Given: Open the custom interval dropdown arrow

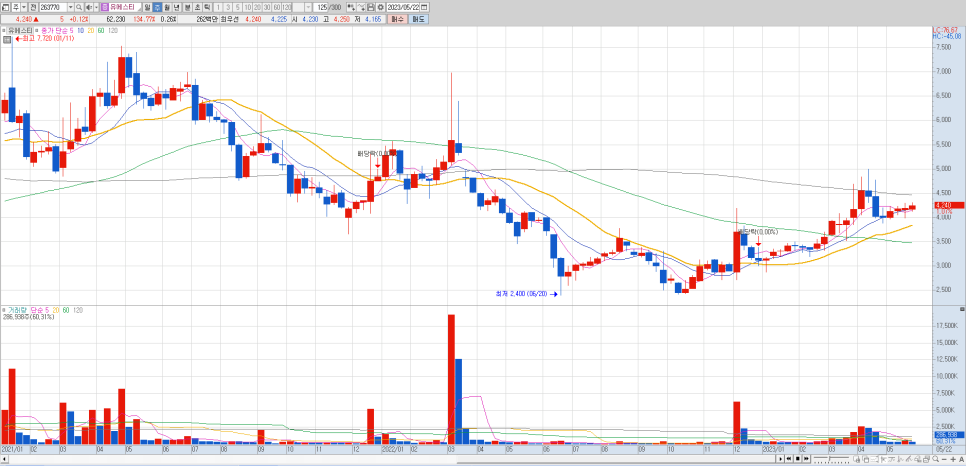Looking at the screenshot, I should [308, 7].
